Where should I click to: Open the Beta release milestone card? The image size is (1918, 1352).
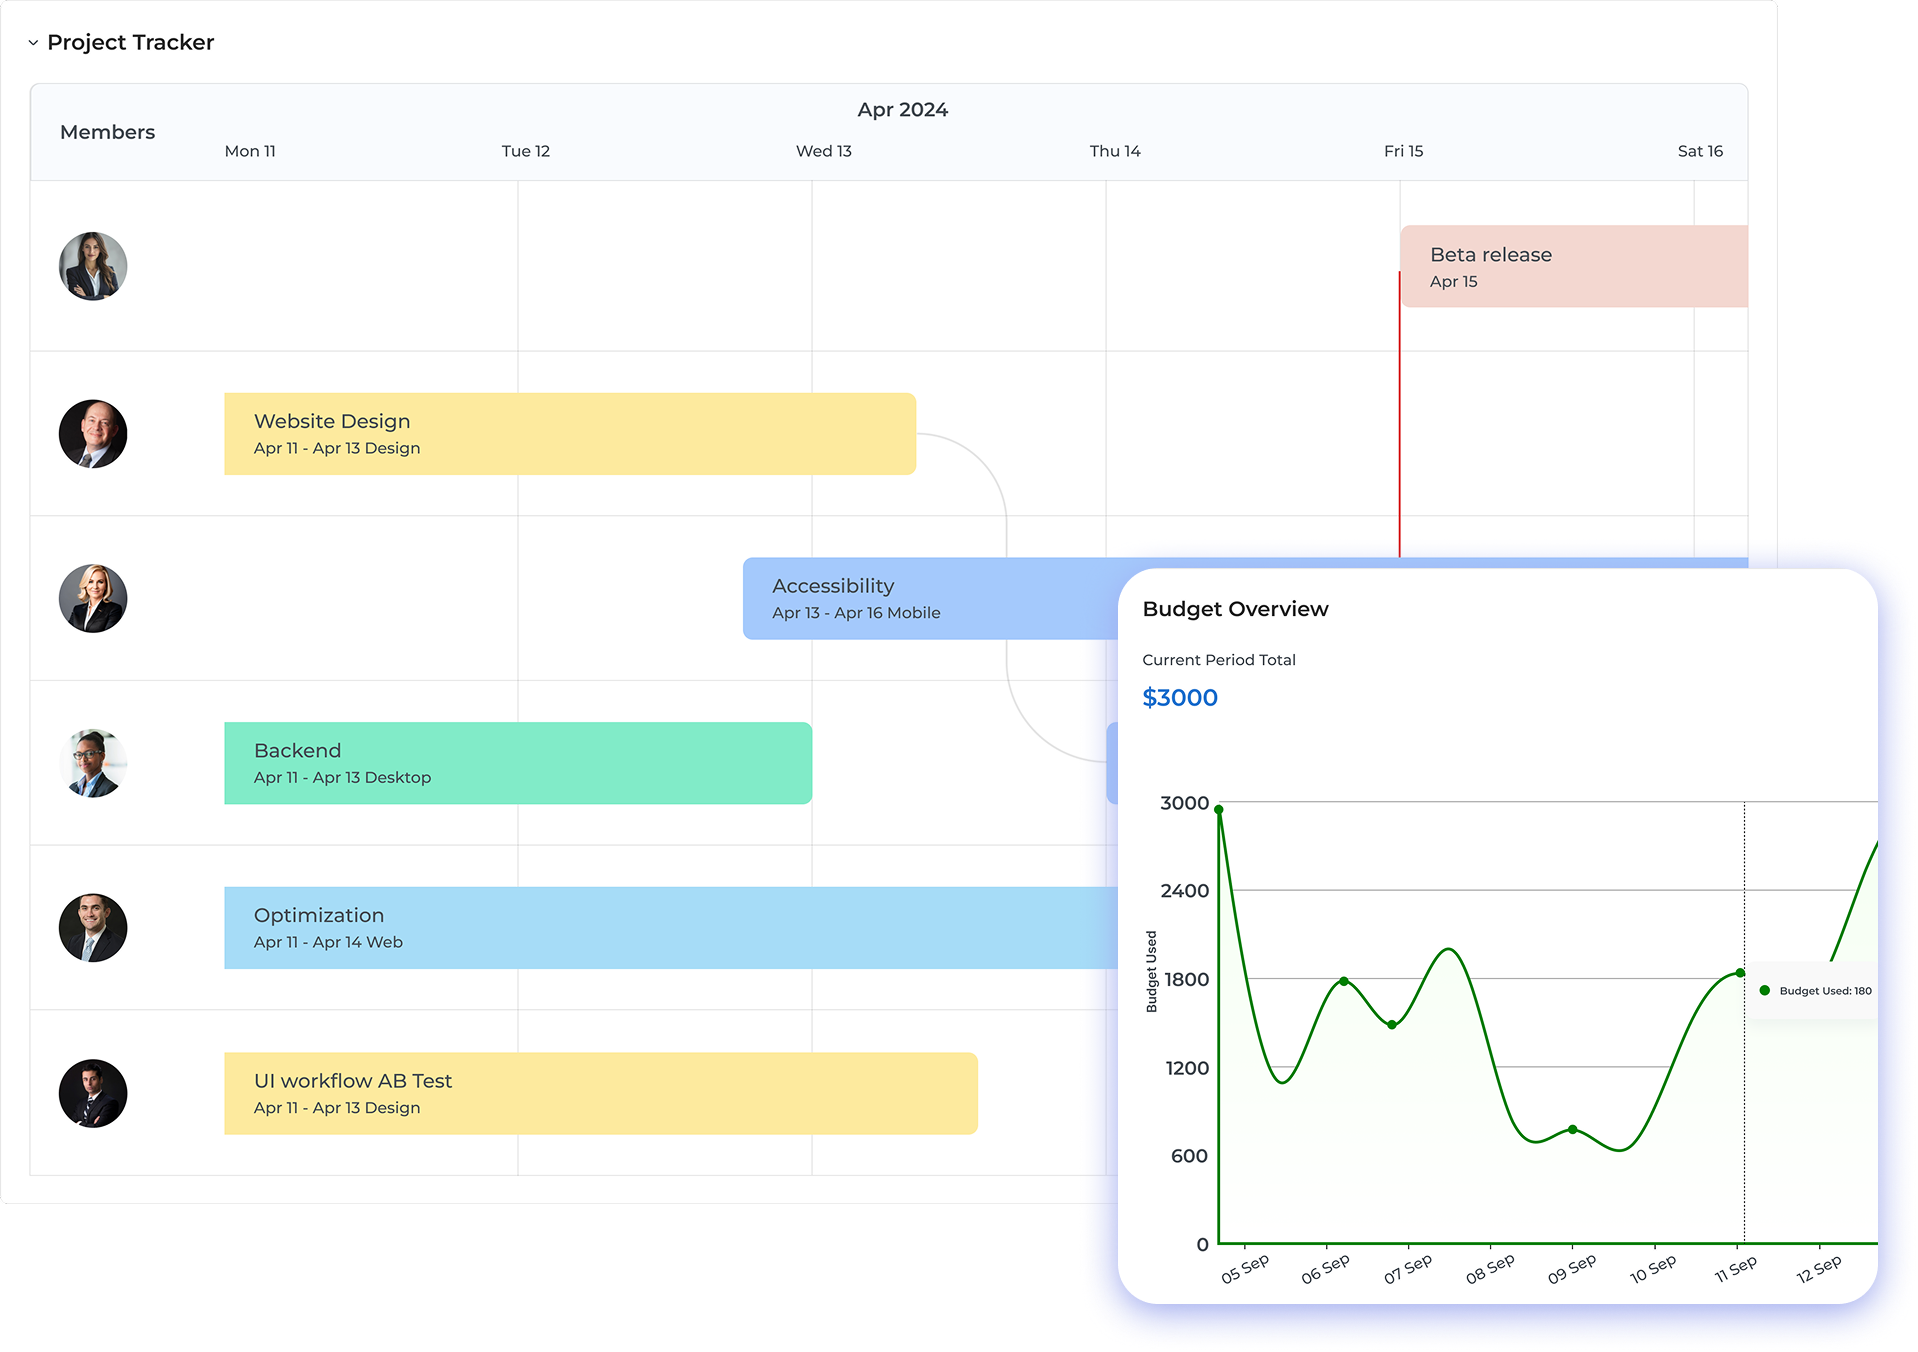point(1574,266)
